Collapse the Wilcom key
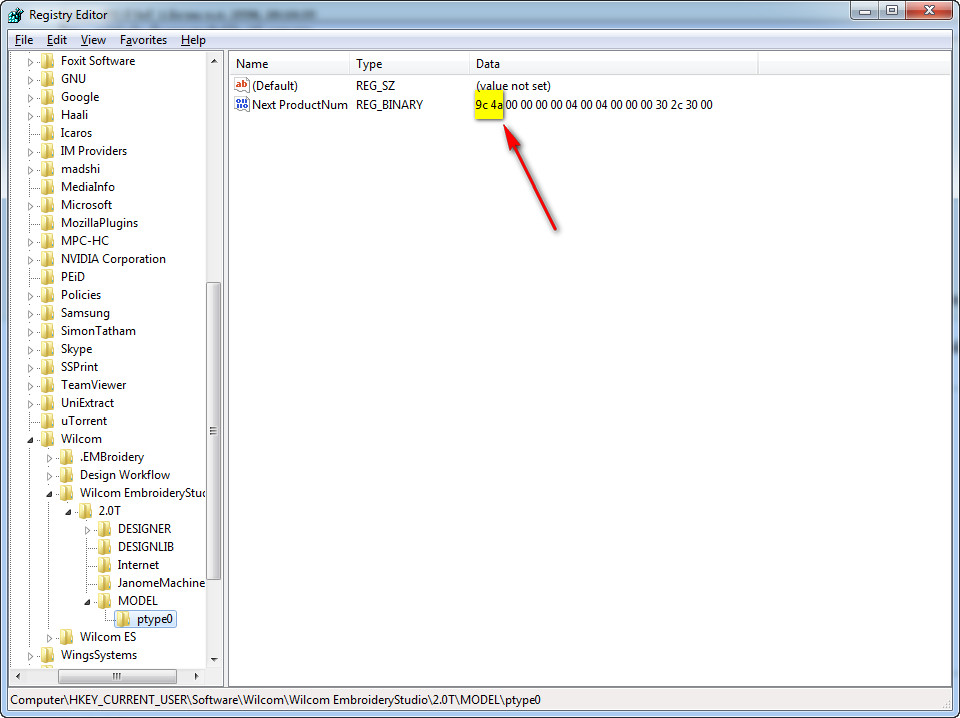The image size is (960, 718). click(x=30, y=439)
